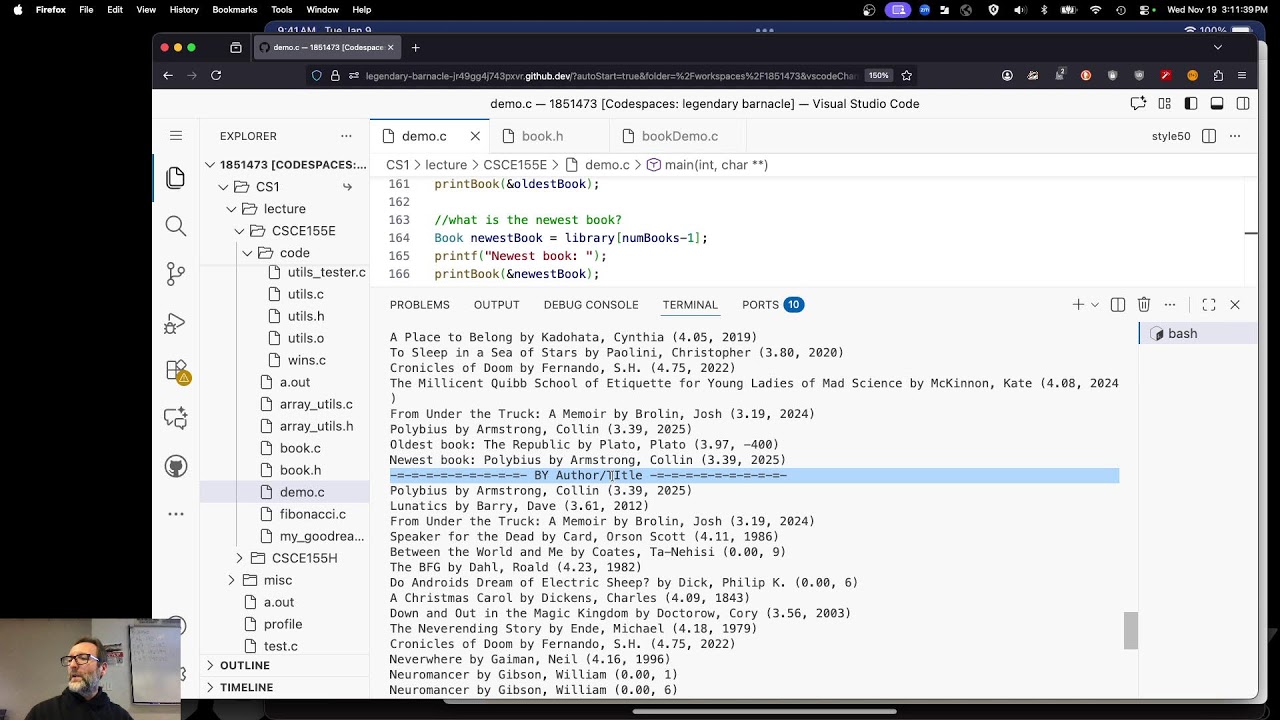The width and height of the screenshot is (1280, 720).
Task: Go back in Firefox
Action: tap(168, 75)
